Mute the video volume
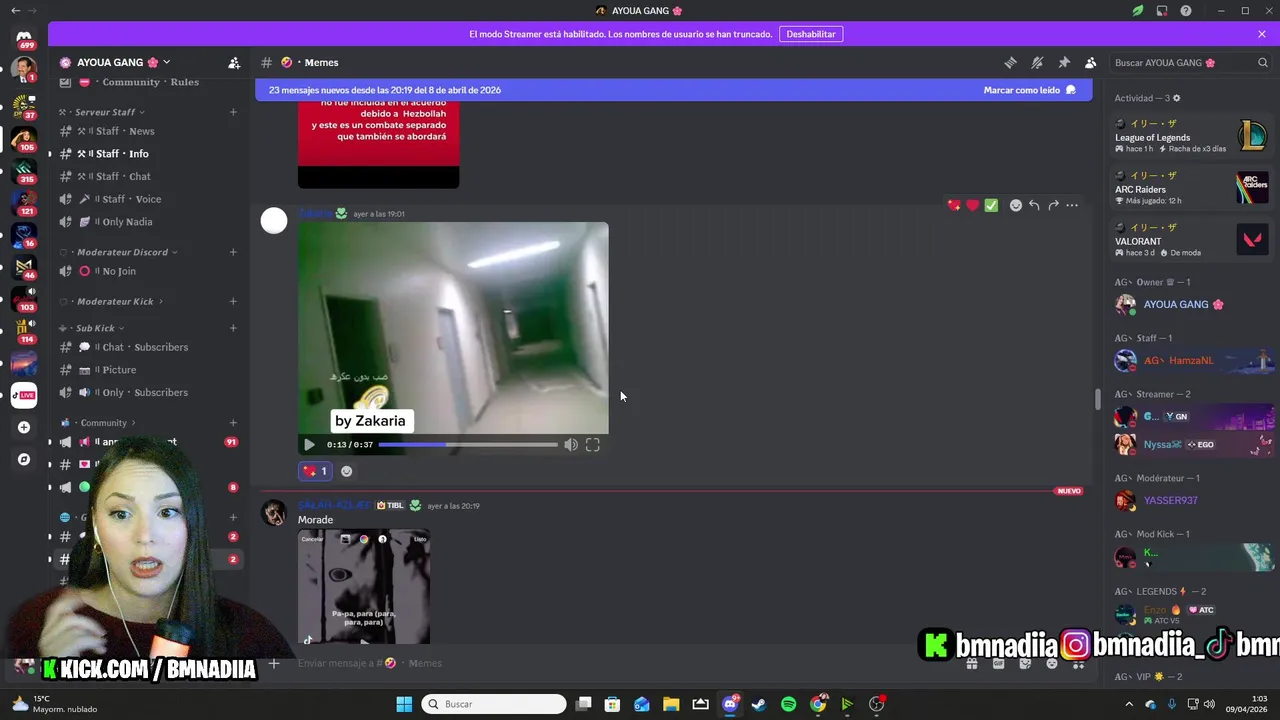This screenshot has width=1280, height=720. coord(570,445)
